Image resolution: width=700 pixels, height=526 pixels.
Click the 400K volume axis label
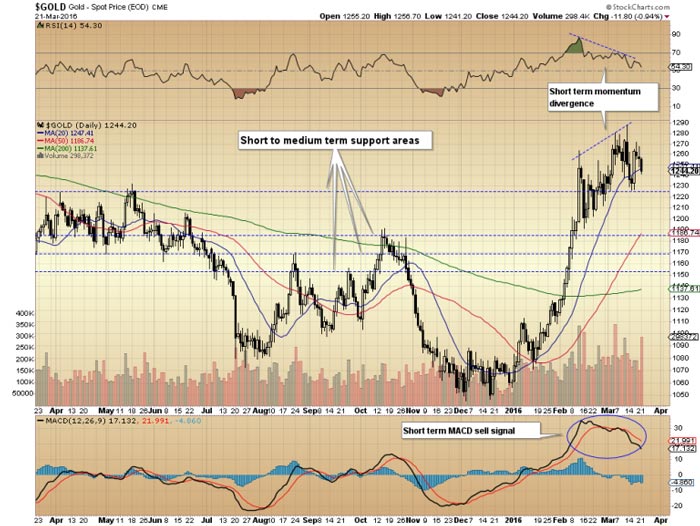[x=24, y=313]
